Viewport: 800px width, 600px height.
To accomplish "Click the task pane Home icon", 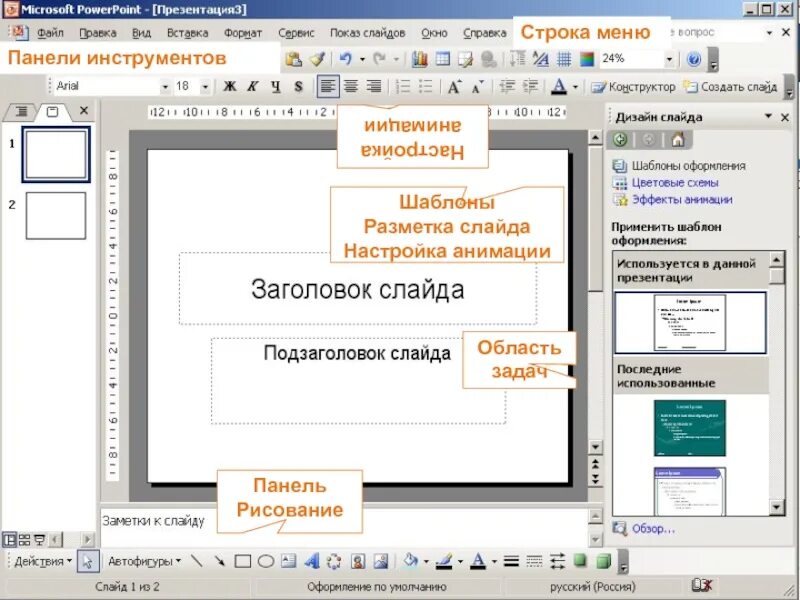I will click(x=678, y=139).
